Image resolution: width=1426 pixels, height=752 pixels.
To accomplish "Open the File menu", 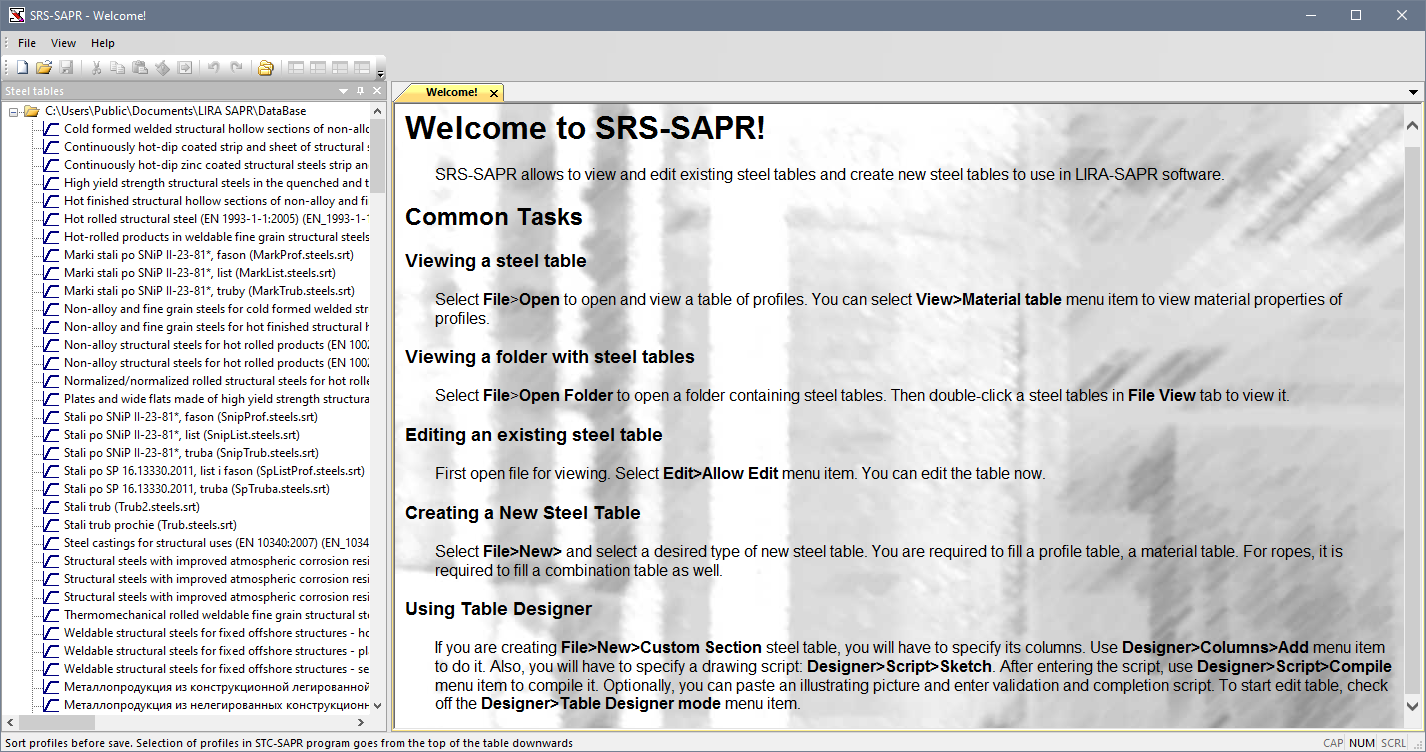I will 27,43.
